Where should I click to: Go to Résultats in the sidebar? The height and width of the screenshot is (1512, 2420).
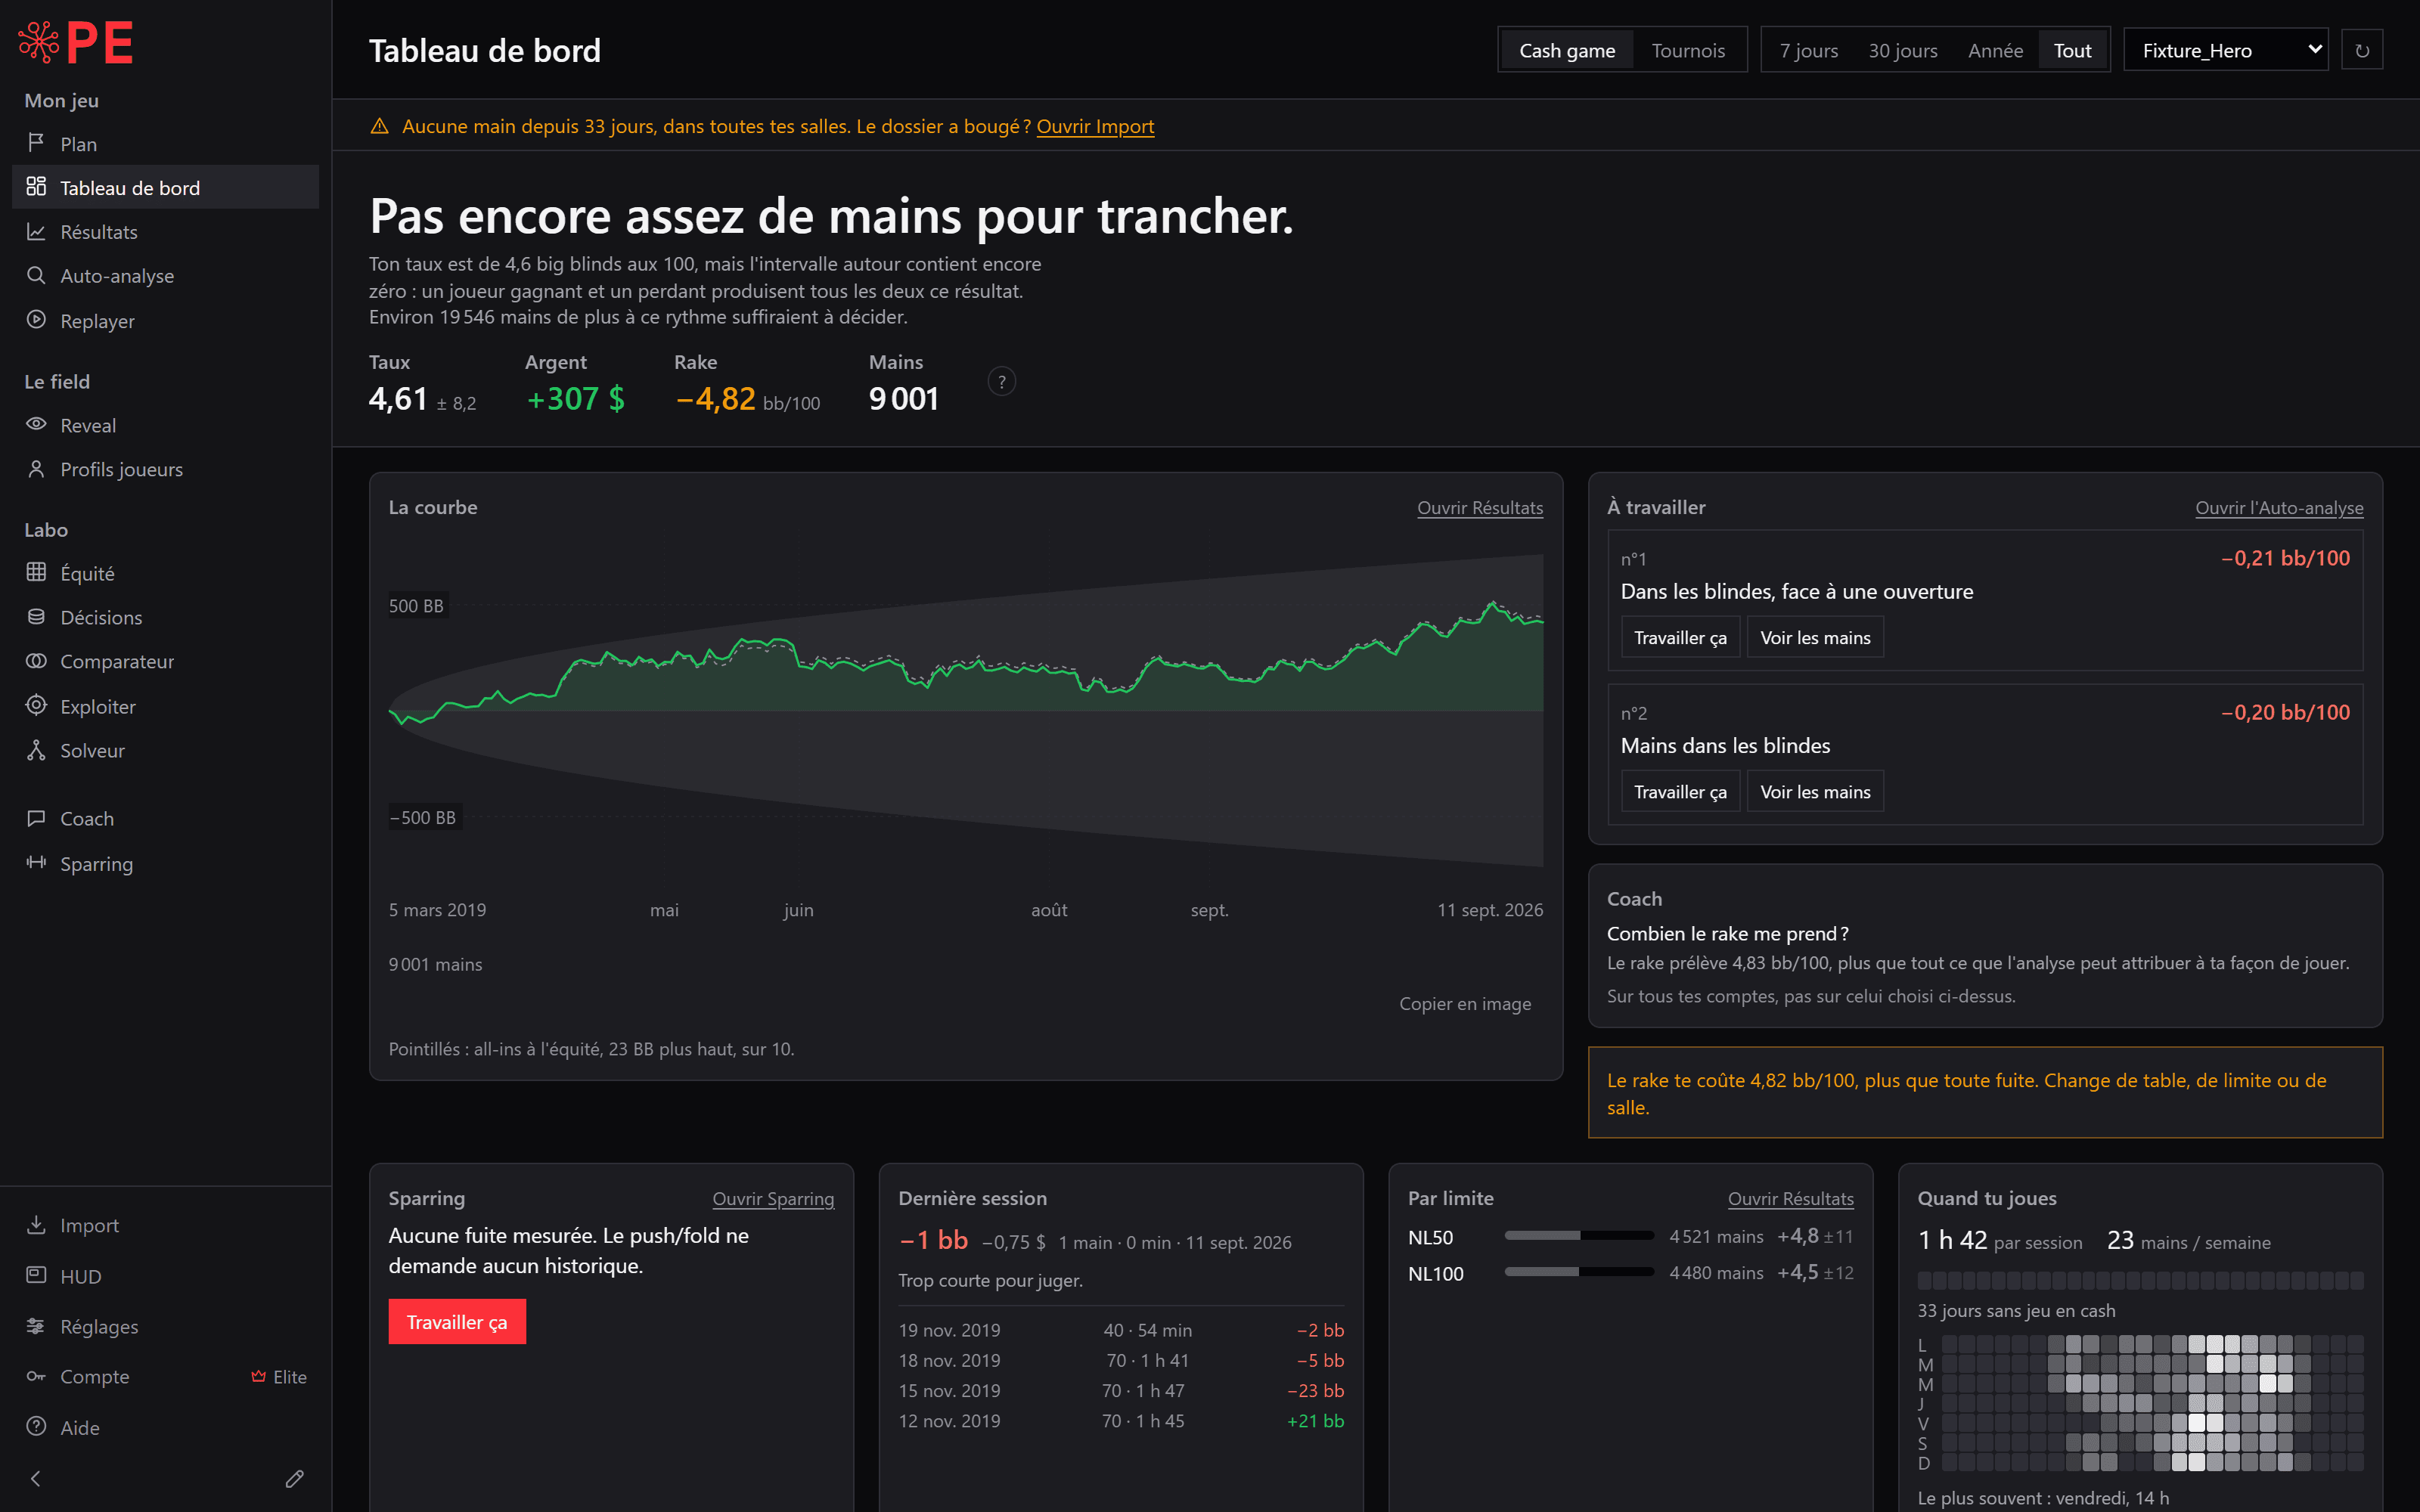click(x=165, y=231)
